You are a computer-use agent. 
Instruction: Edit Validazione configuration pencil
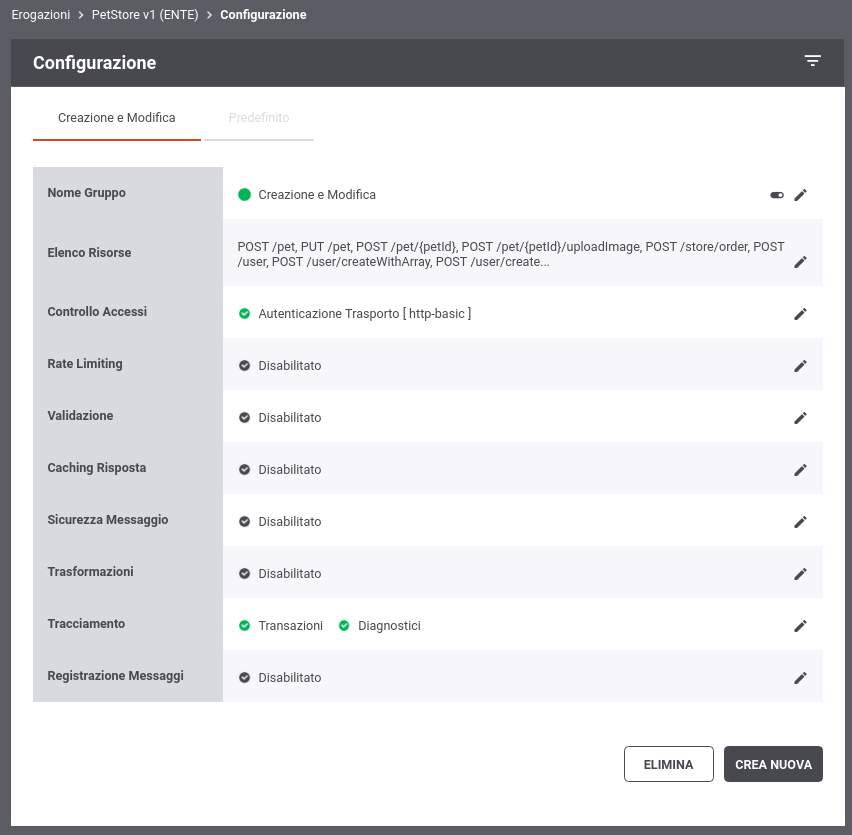click(x=800, y=418)
